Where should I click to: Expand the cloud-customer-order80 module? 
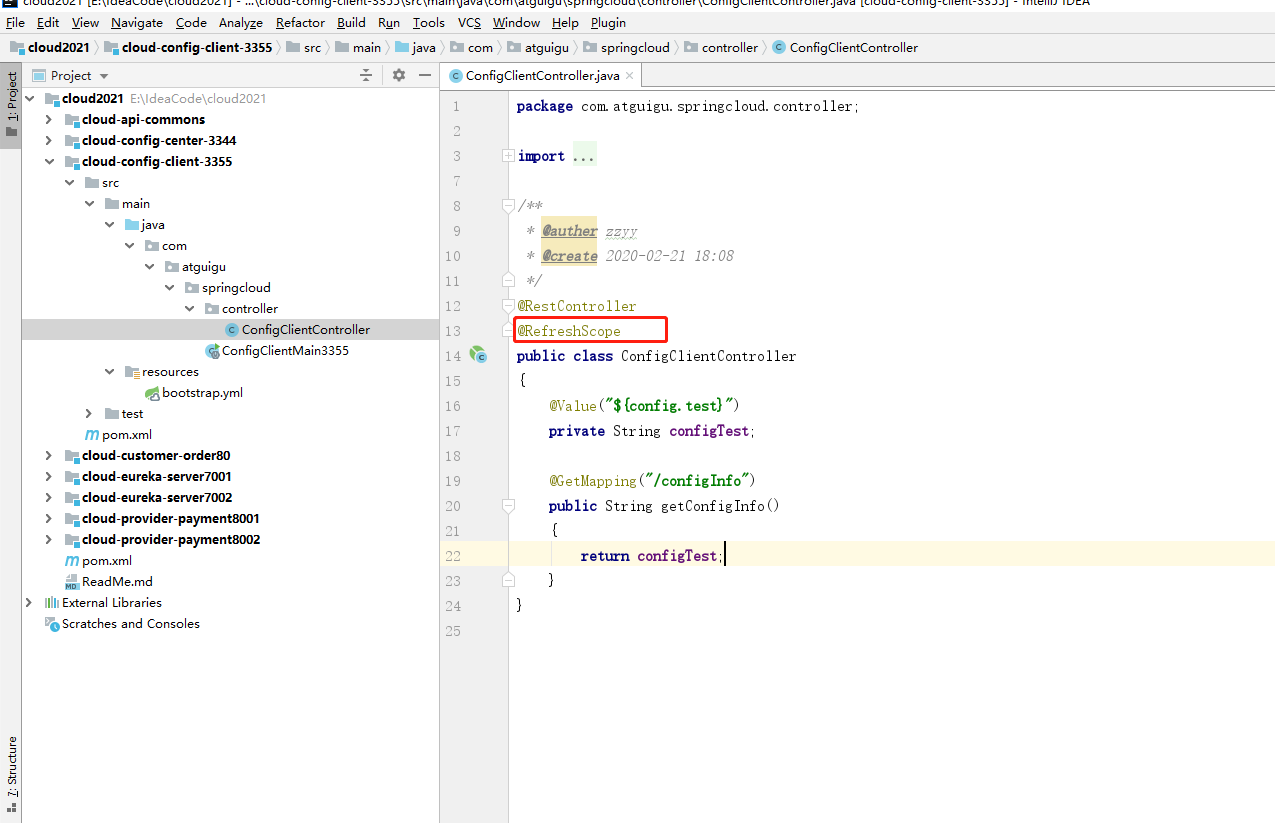click(49, 456)
